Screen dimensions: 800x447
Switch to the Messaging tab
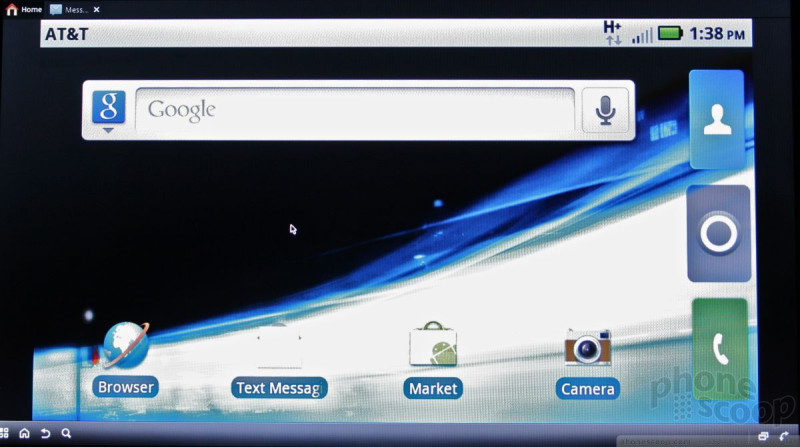69,9
